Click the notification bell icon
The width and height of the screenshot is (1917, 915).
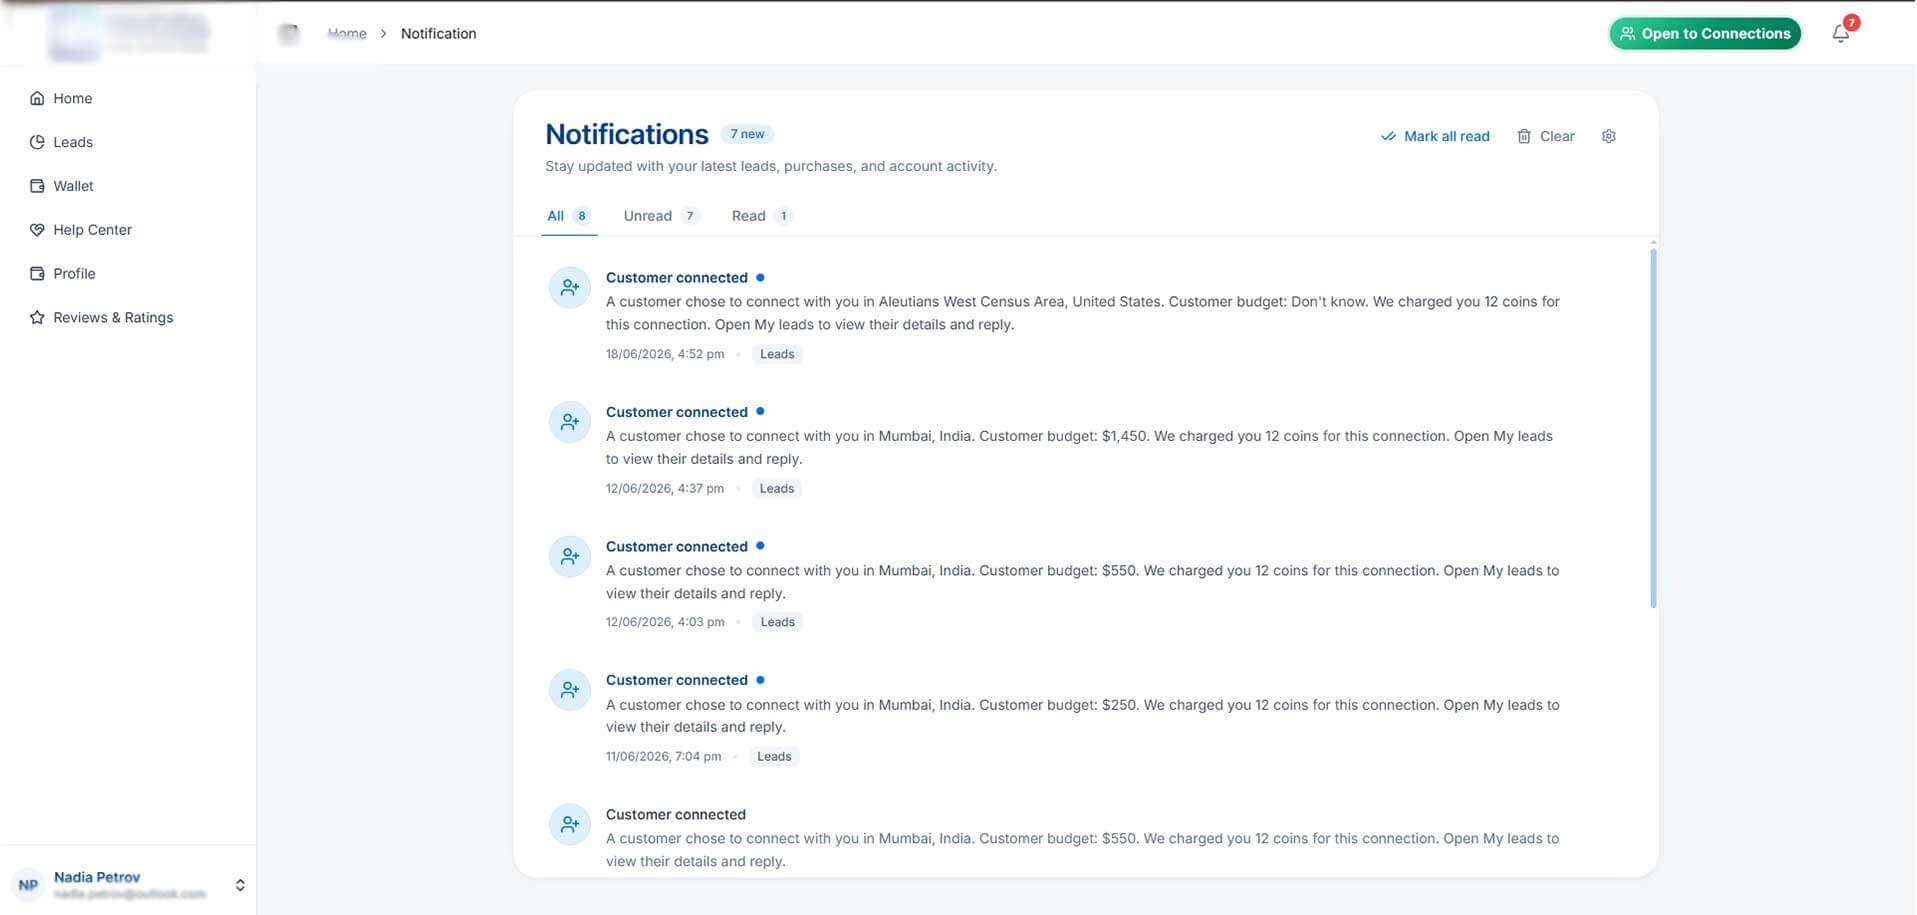coord(1841,34)
